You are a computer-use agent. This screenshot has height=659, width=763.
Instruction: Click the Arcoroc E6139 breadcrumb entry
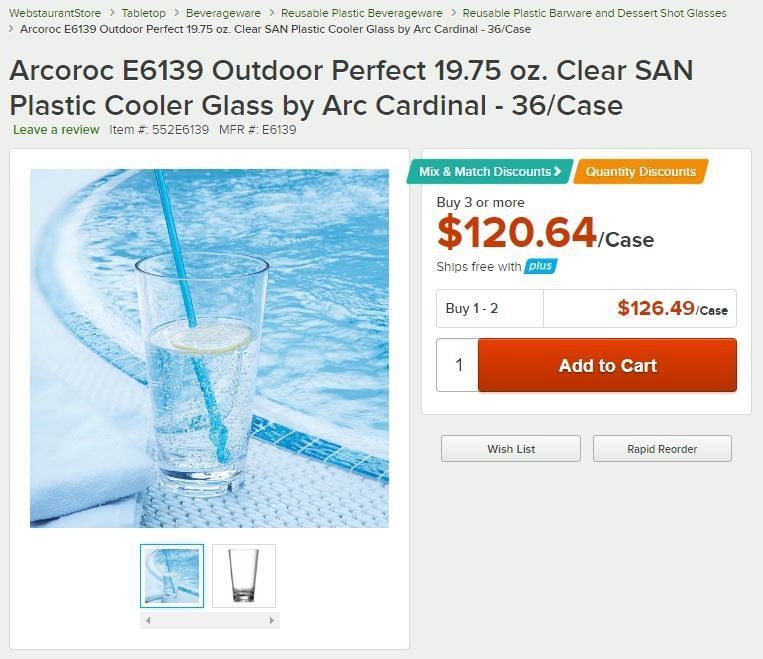point(275,29)
